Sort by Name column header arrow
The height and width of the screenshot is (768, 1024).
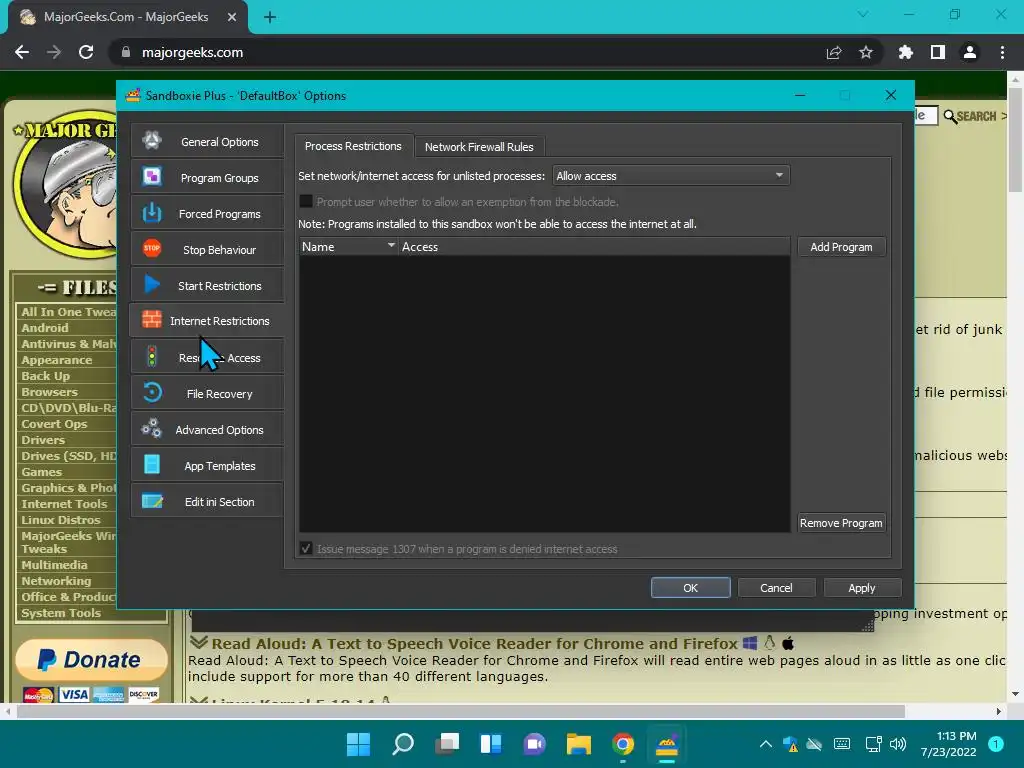391,246
